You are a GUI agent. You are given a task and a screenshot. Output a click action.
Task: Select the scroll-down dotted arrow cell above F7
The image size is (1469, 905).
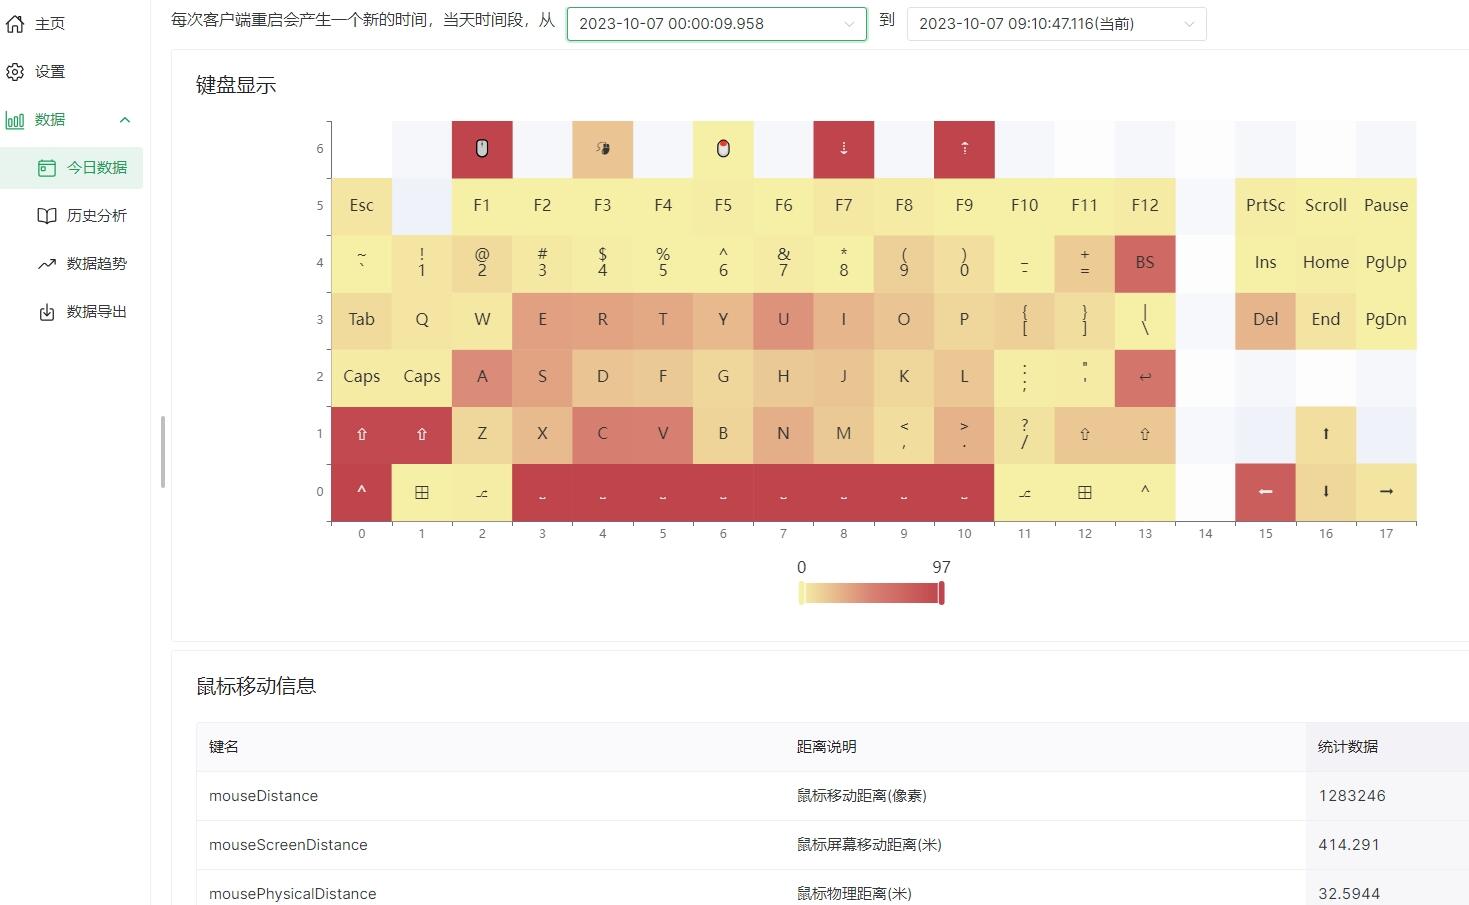[x=843, y=149]
